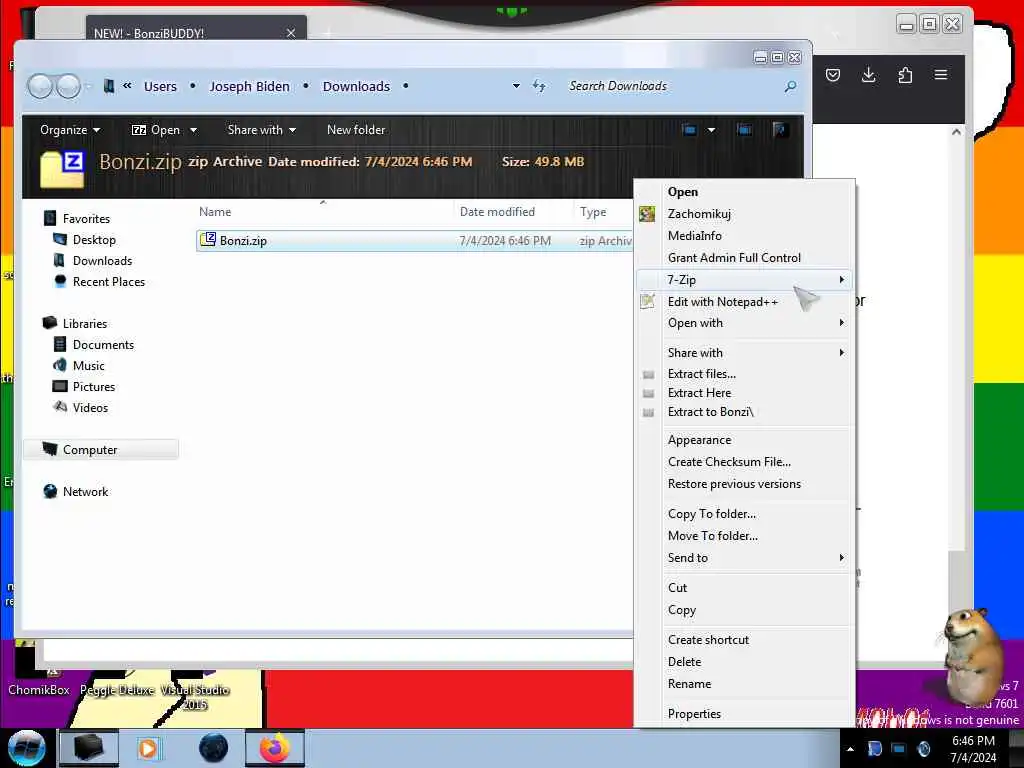Select Desktop under Favorites
The image size is (1024, 768).
(94, 240)
